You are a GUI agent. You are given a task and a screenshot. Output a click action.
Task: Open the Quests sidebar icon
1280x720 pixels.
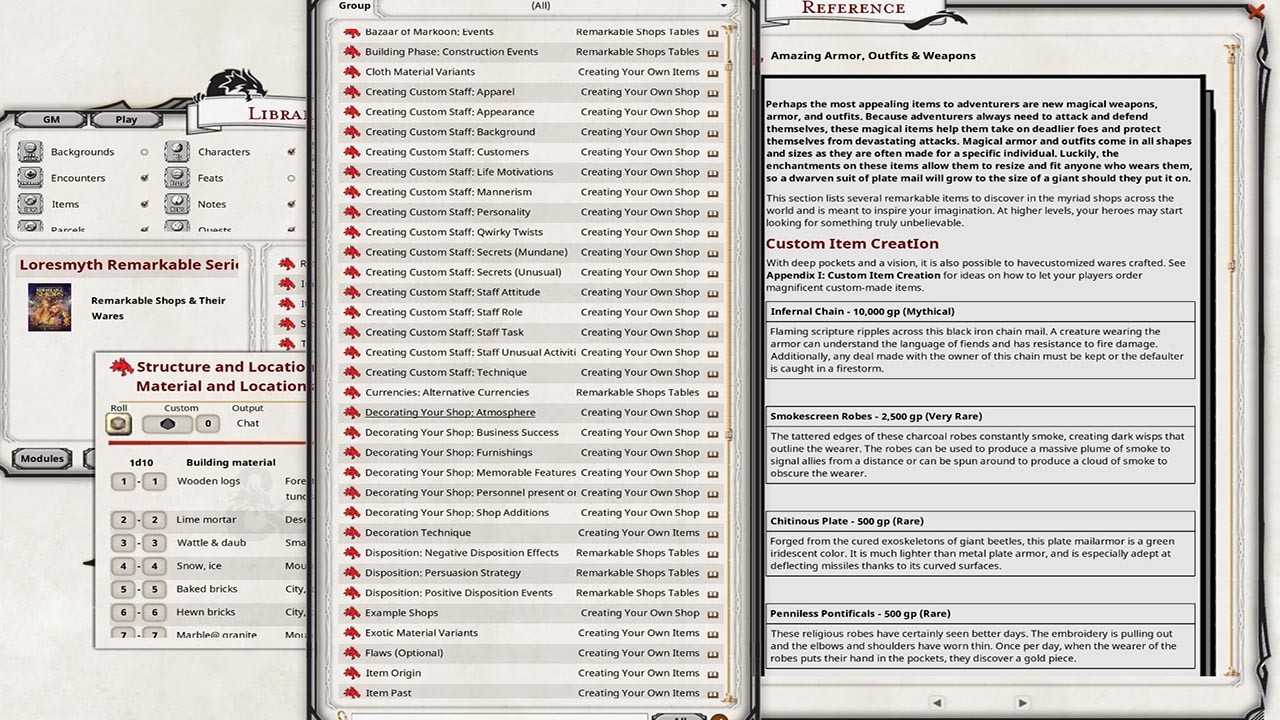click(177, 229)
